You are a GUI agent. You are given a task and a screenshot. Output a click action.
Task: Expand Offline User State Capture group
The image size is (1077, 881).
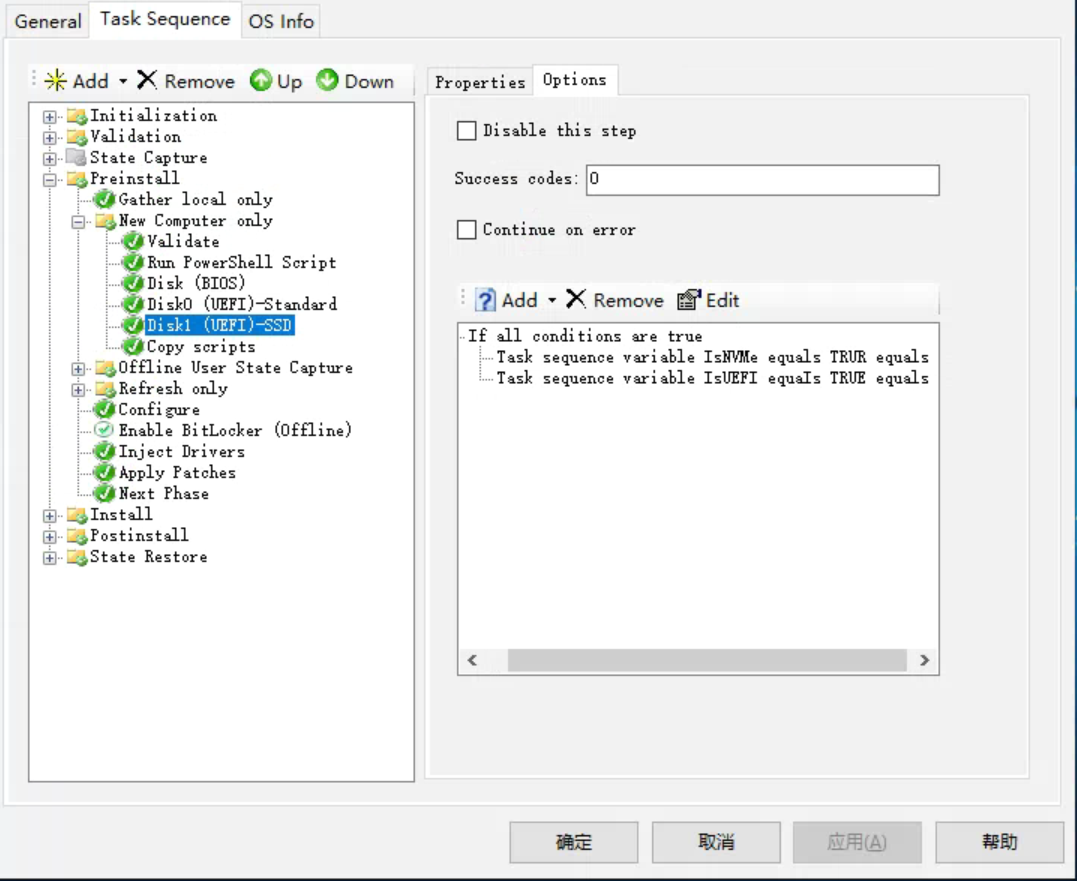[x=78, y=369]
